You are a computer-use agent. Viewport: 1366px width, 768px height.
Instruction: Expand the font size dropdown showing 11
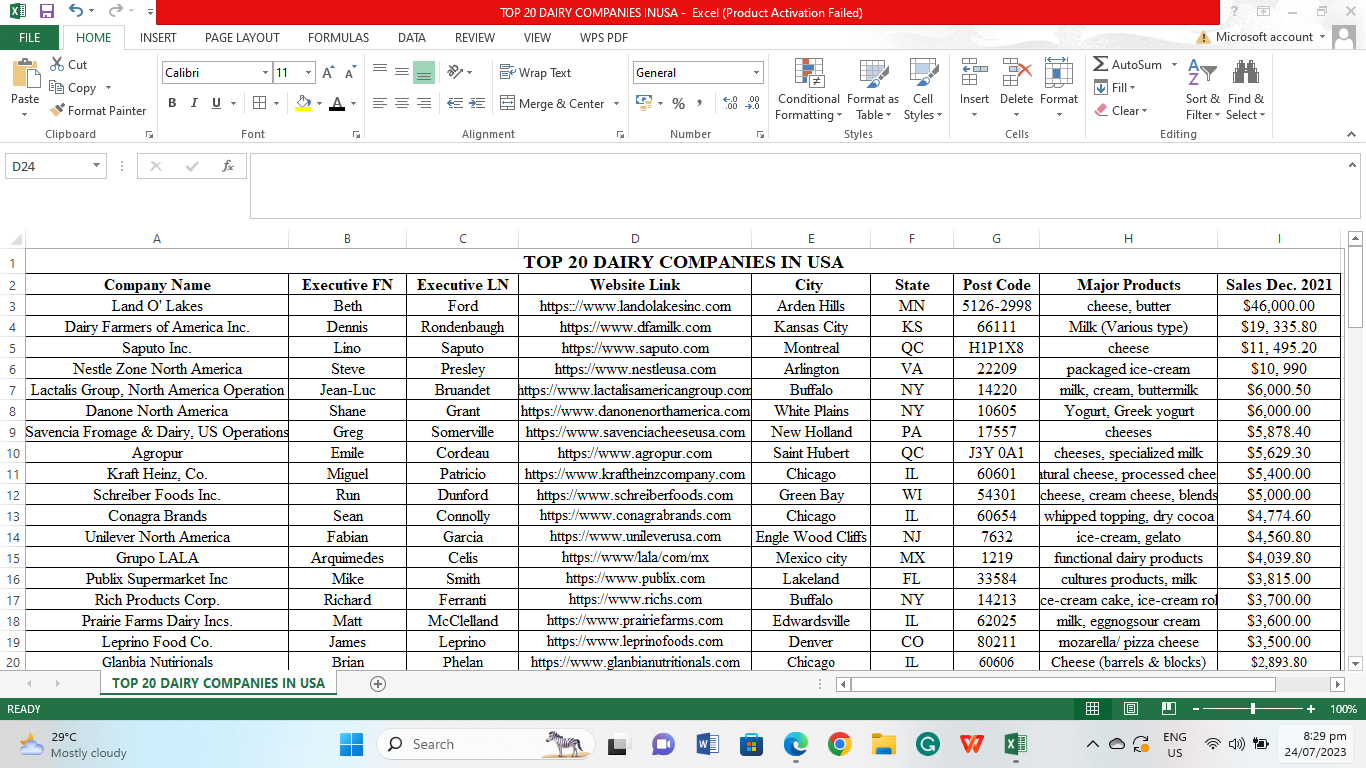(309, 73)
